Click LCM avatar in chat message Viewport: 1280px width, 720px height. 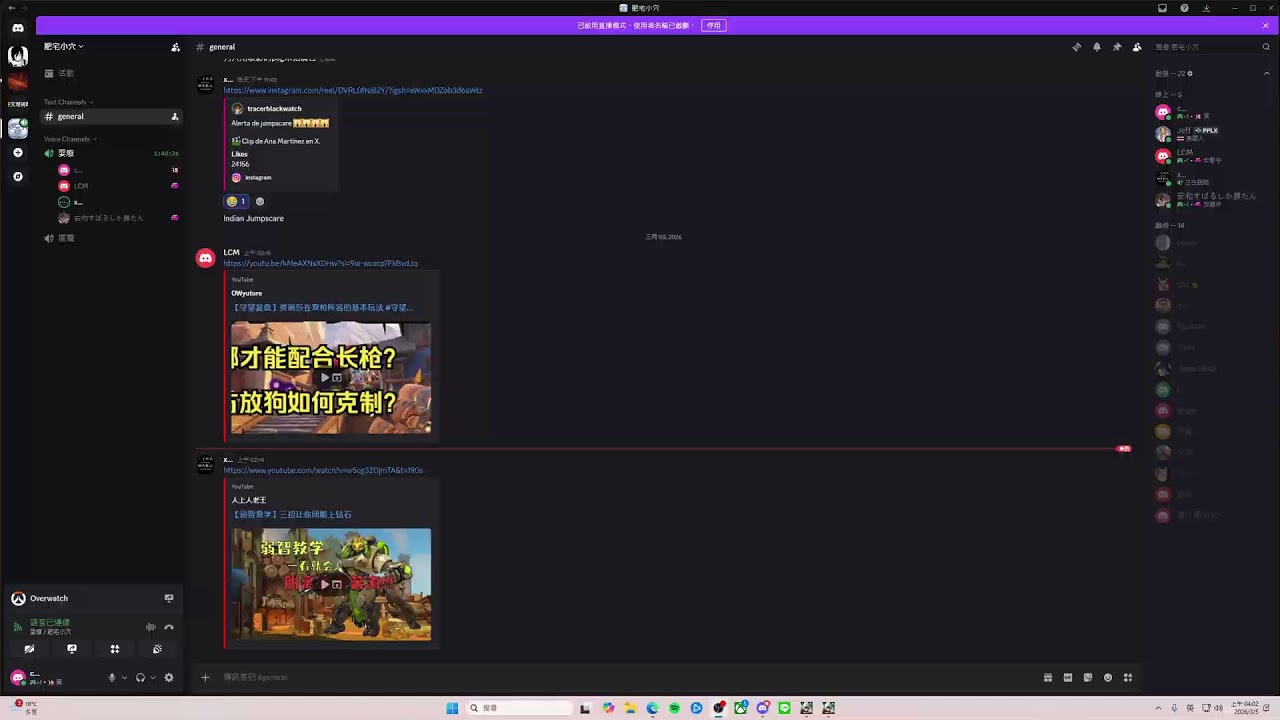pos(205,258)
